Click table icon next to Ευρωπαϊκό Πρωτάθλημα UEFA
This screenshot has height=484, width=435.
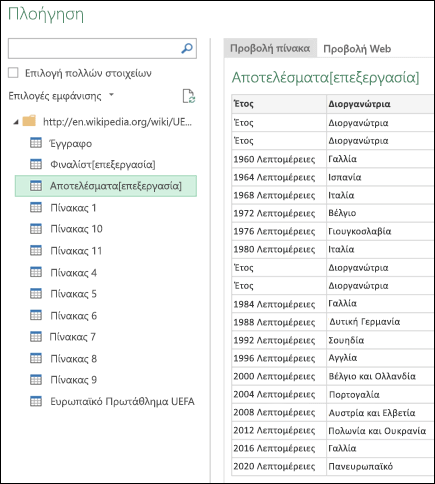[36, 401]
